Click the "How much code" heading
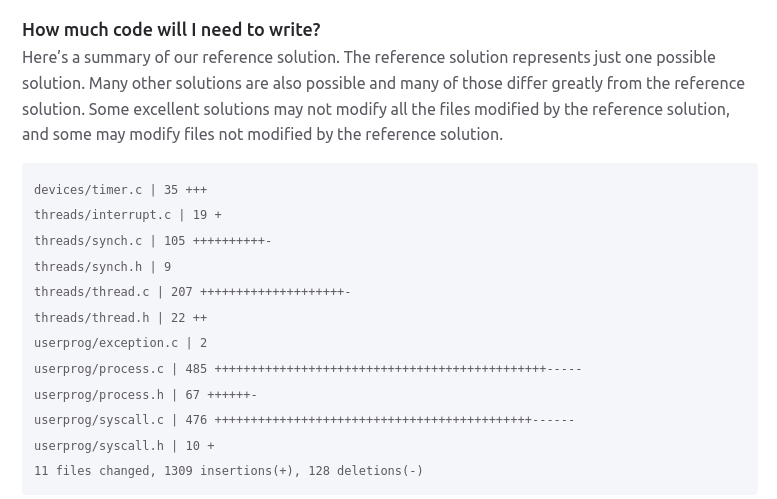 tap(171, 30)
